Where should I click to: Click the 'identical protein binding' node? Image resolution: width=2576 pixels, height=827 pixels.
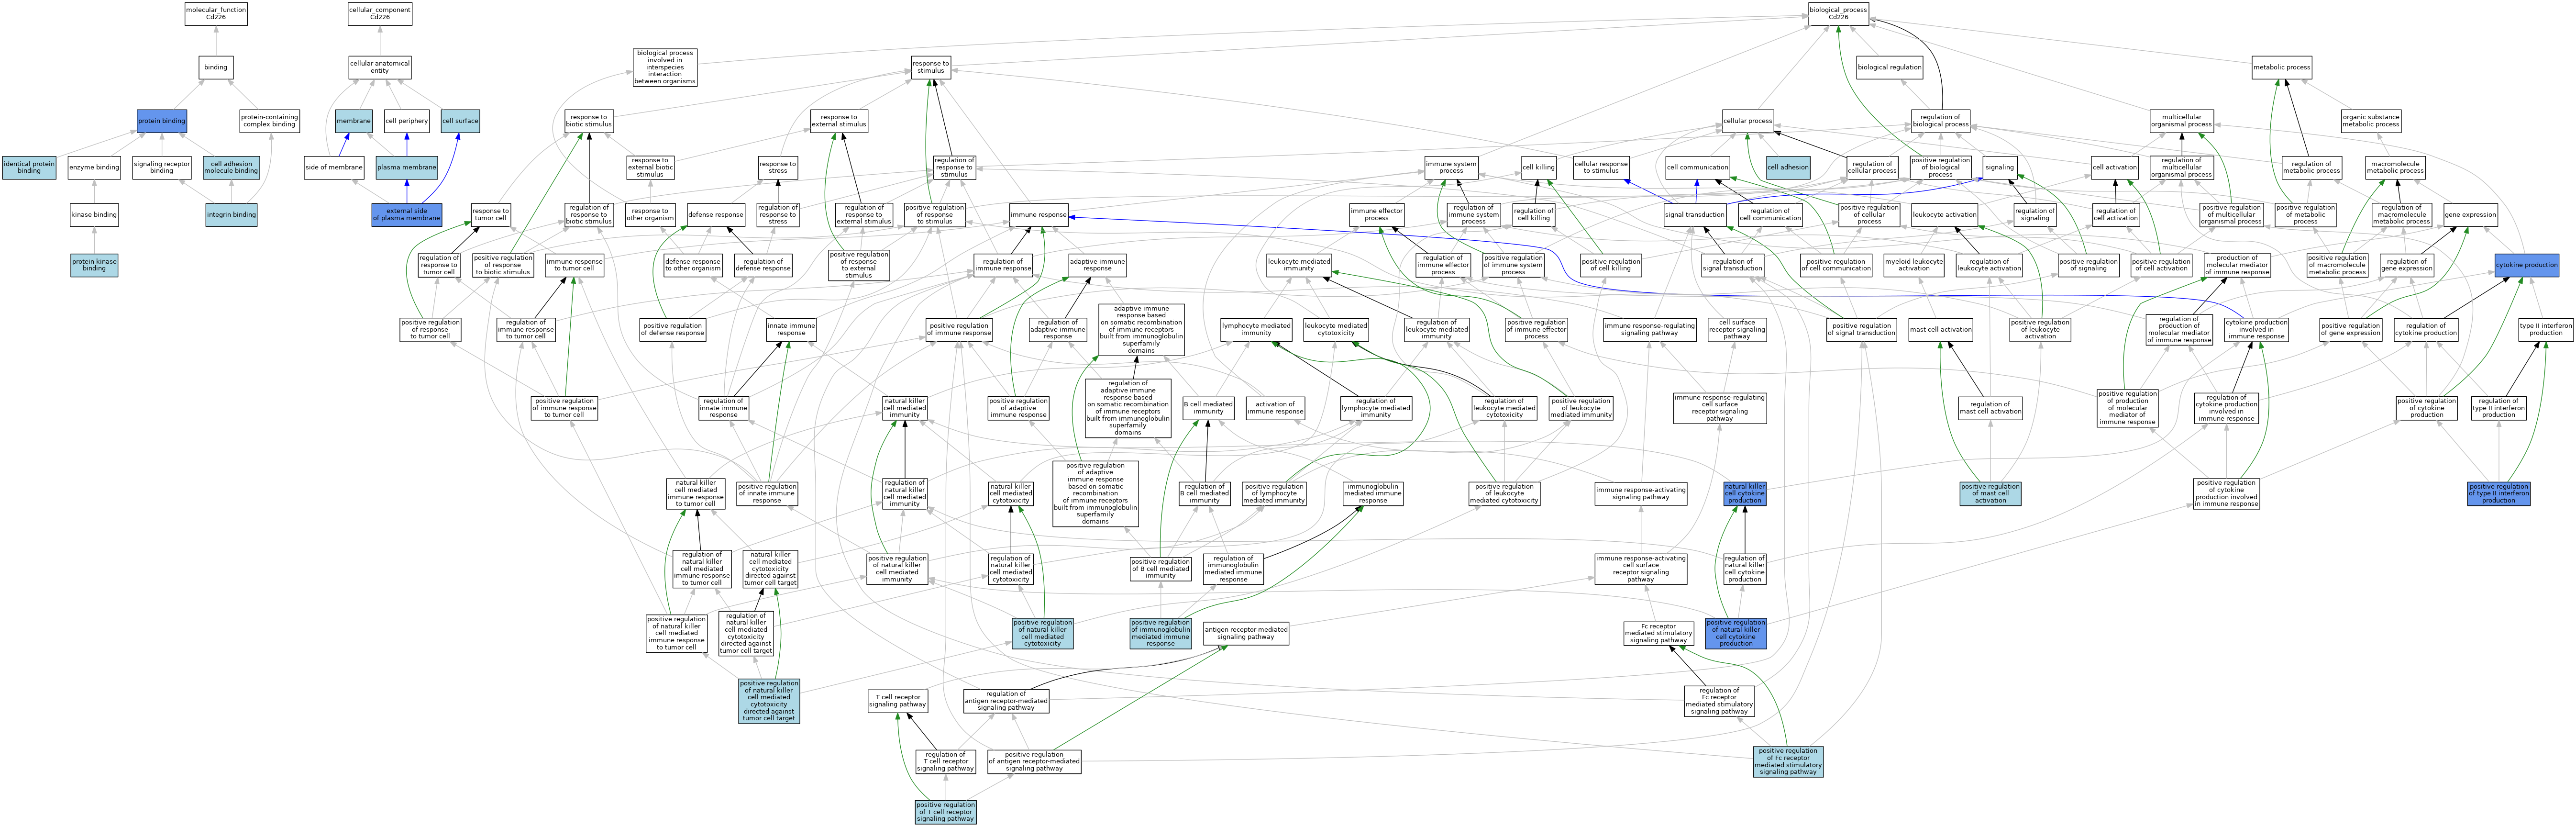pyautogui.click(x=30, y=168)
